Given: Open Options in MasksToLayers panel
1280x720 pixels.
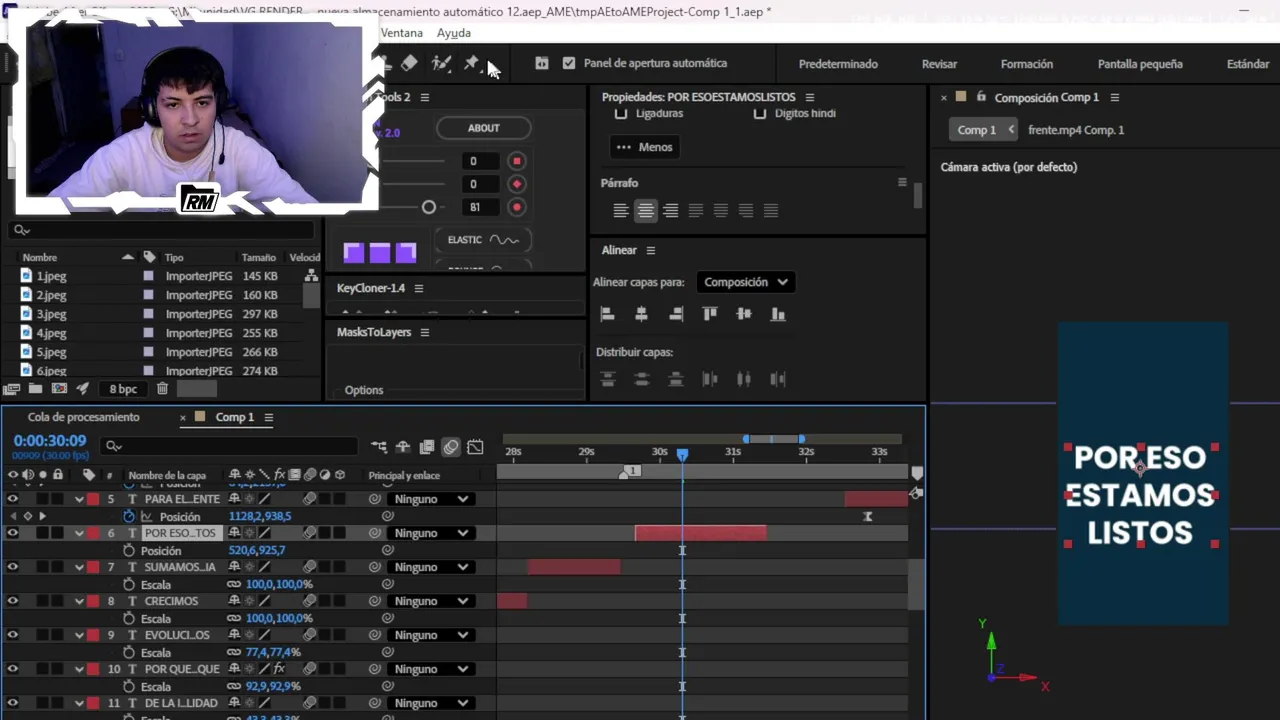Looking at the screenshot, I should click(364, 390).
